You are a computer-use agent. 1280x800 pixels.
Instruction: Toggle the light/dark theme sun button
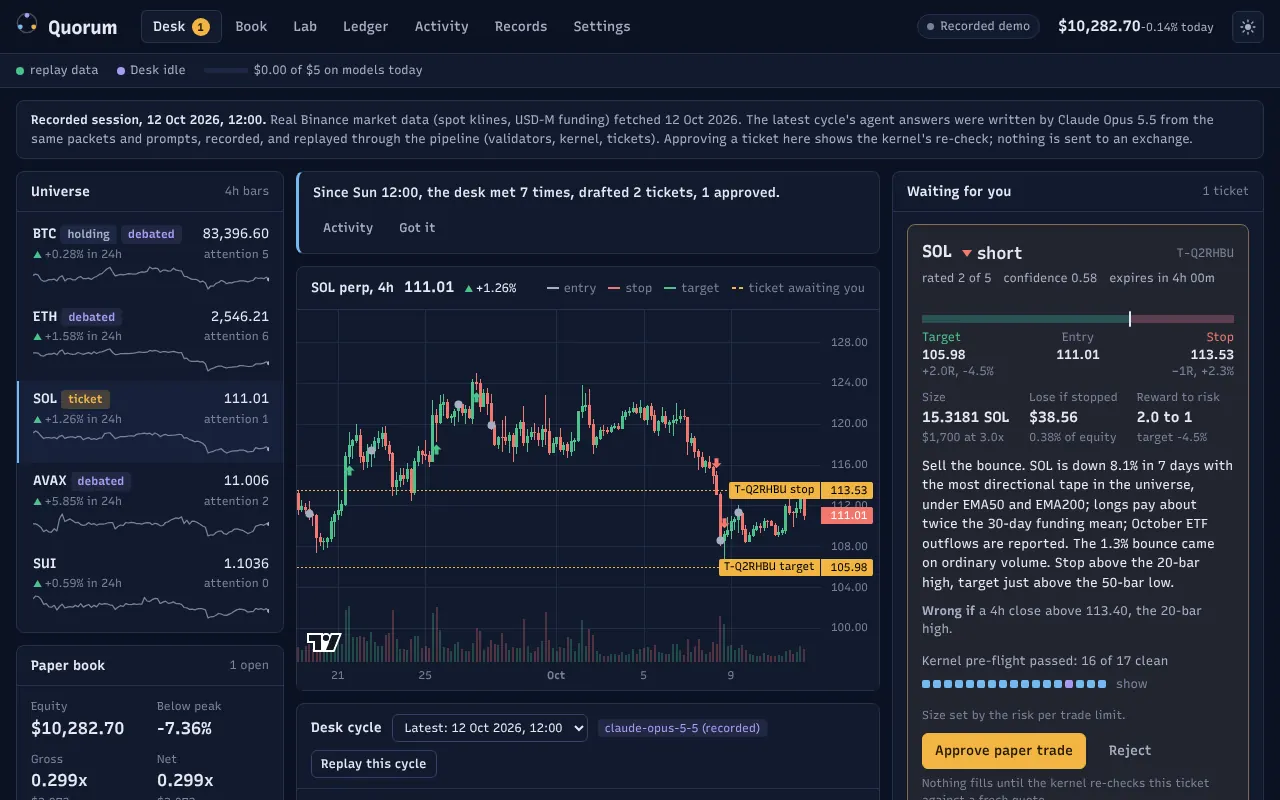tap(1248, 27)
